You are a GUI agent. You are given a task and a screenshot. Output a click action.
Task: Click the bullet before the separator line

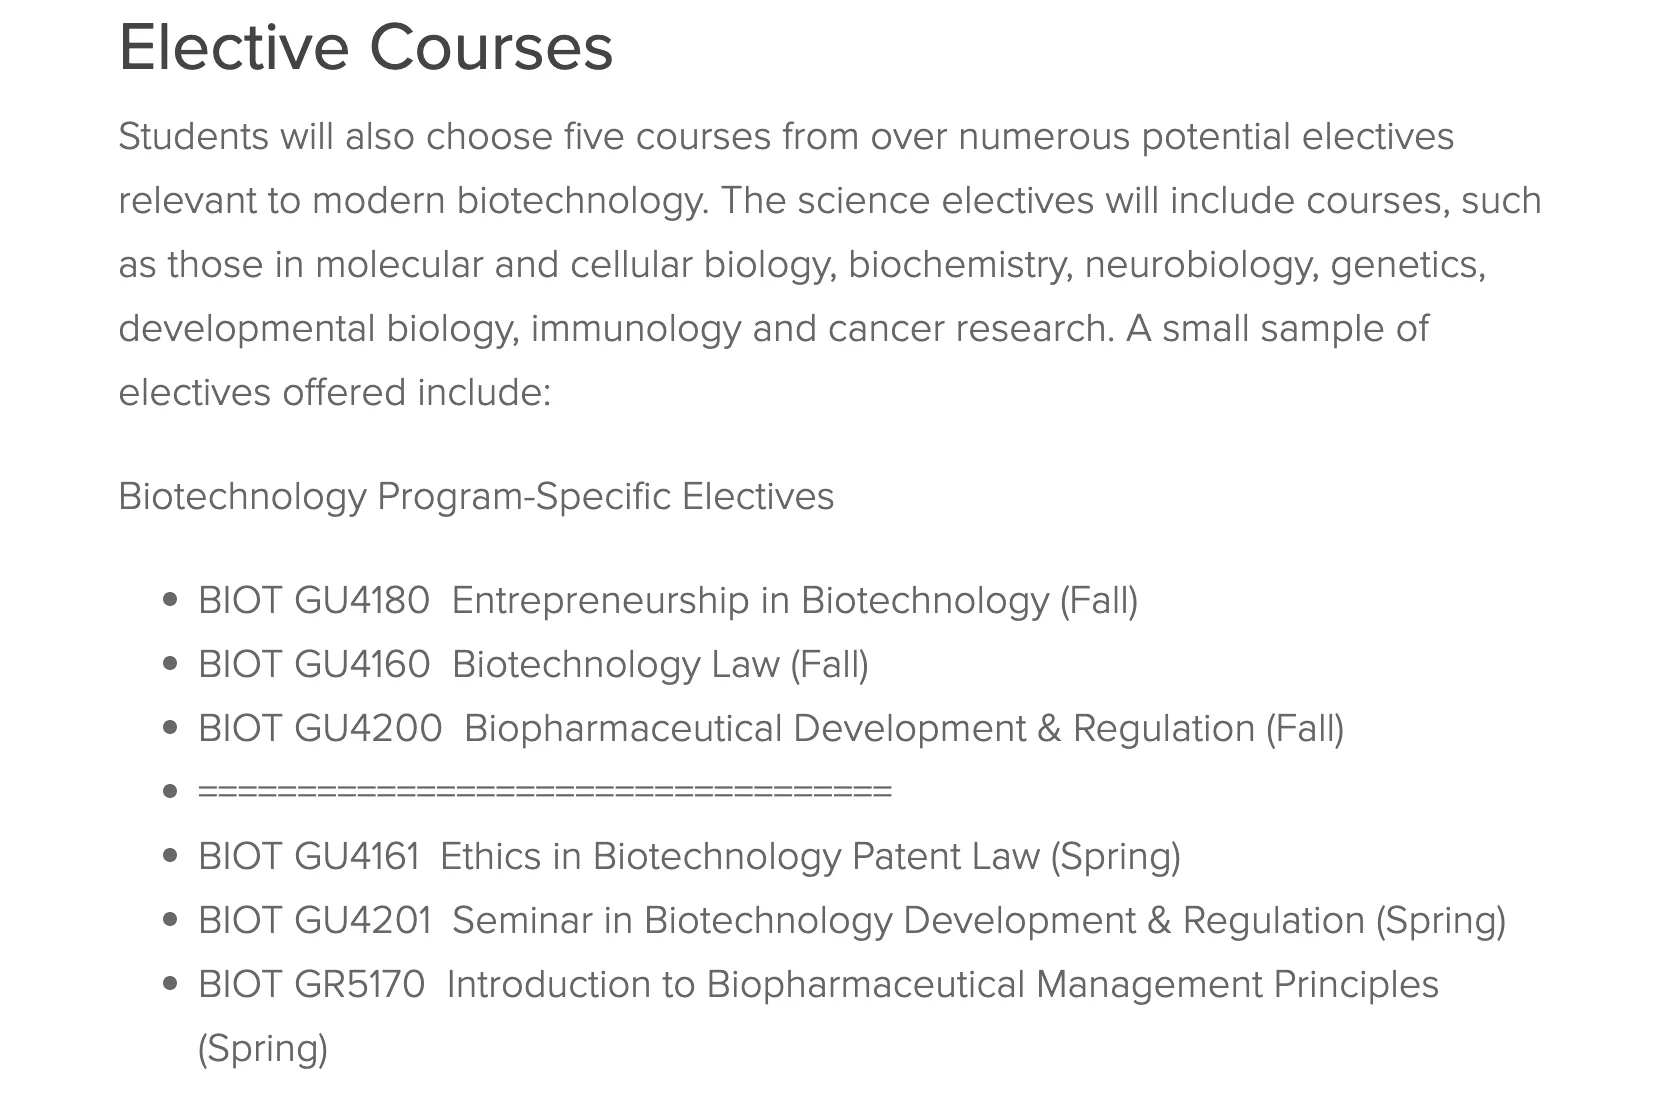[170, 792]
